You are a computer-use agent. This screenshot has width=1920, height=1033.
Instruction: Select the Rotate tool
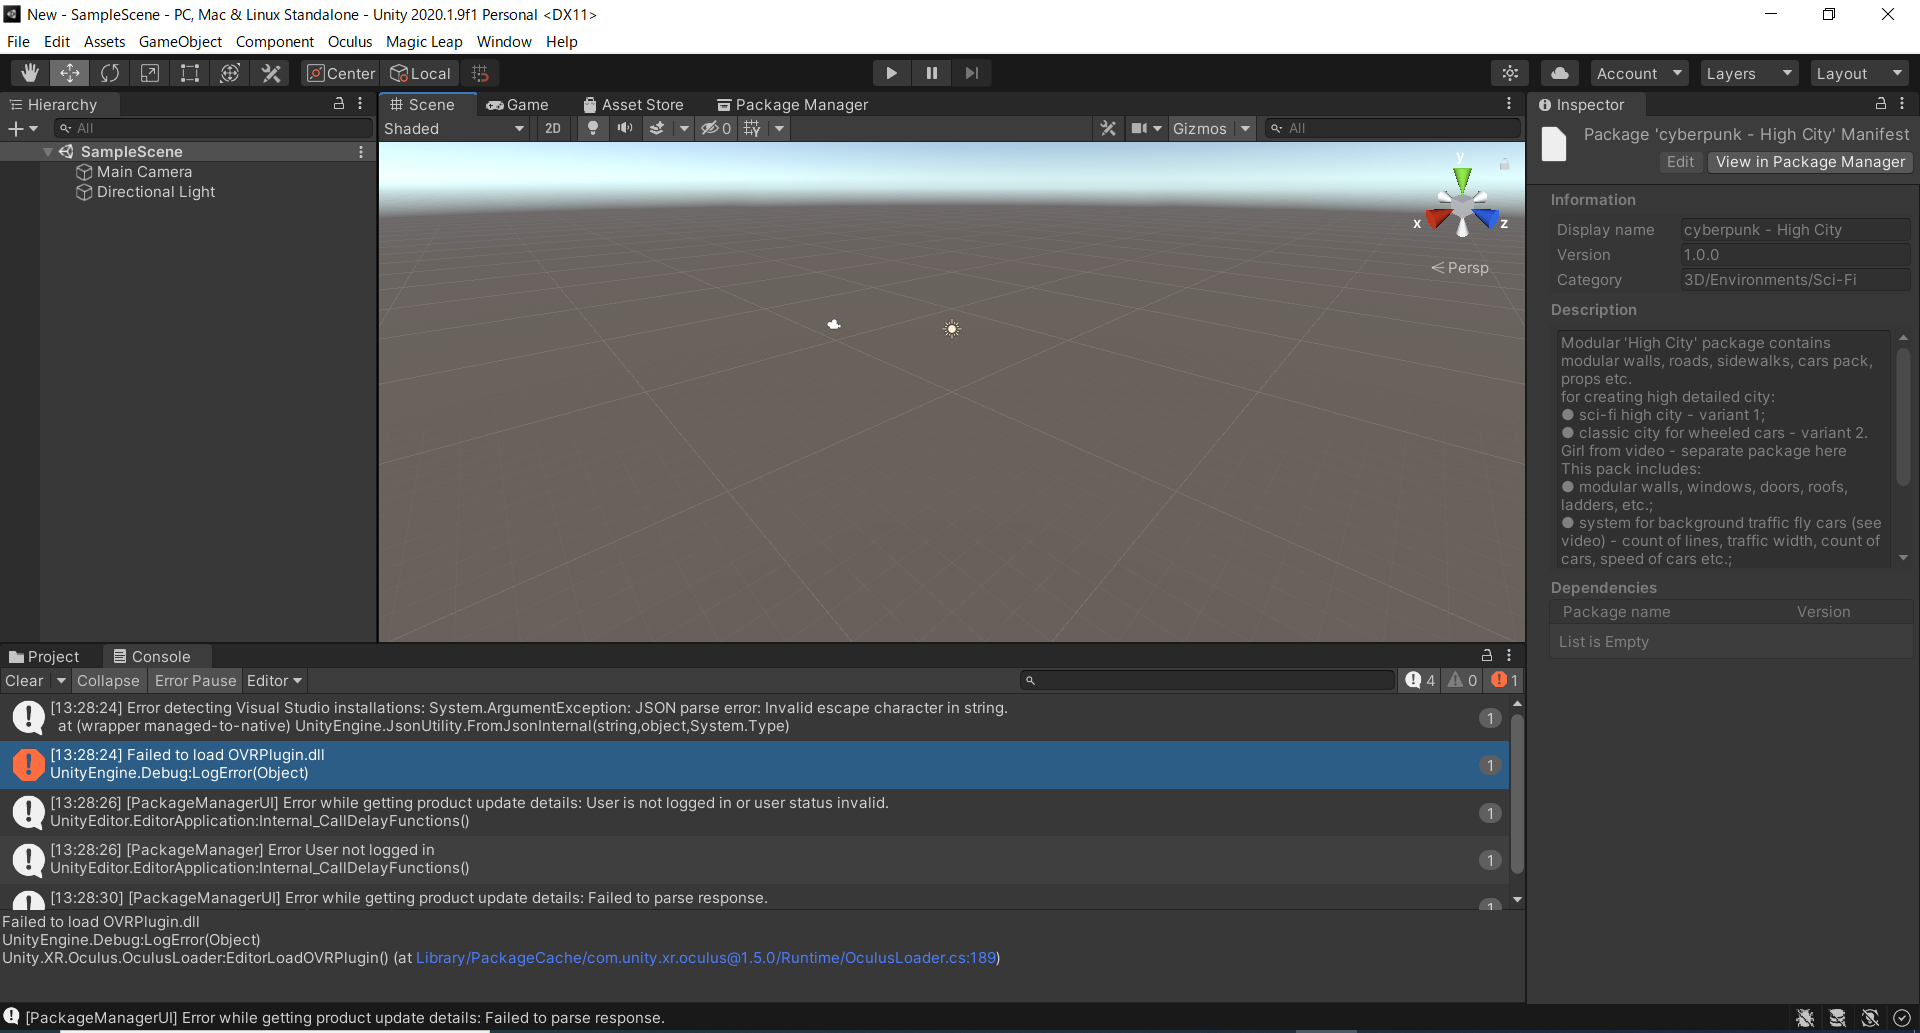point(110,73)
